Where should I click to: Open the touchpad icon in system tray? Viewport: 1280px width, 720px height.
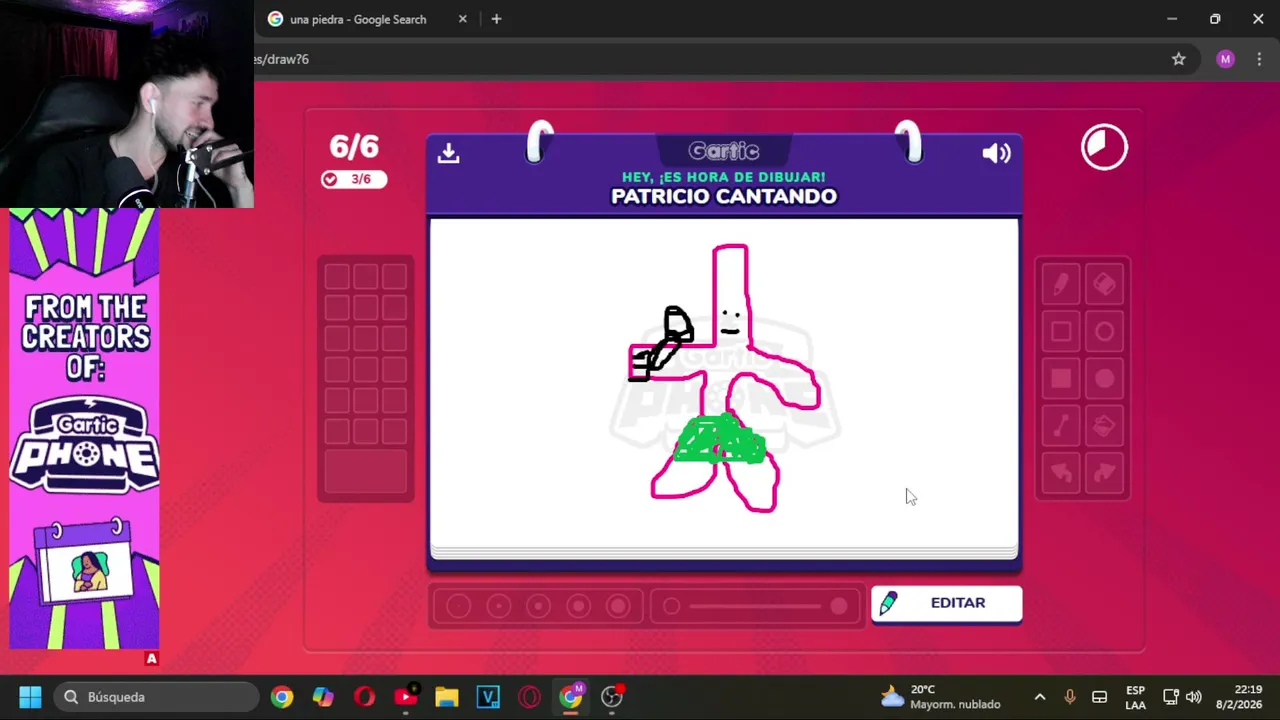[x=1099, y=697]
